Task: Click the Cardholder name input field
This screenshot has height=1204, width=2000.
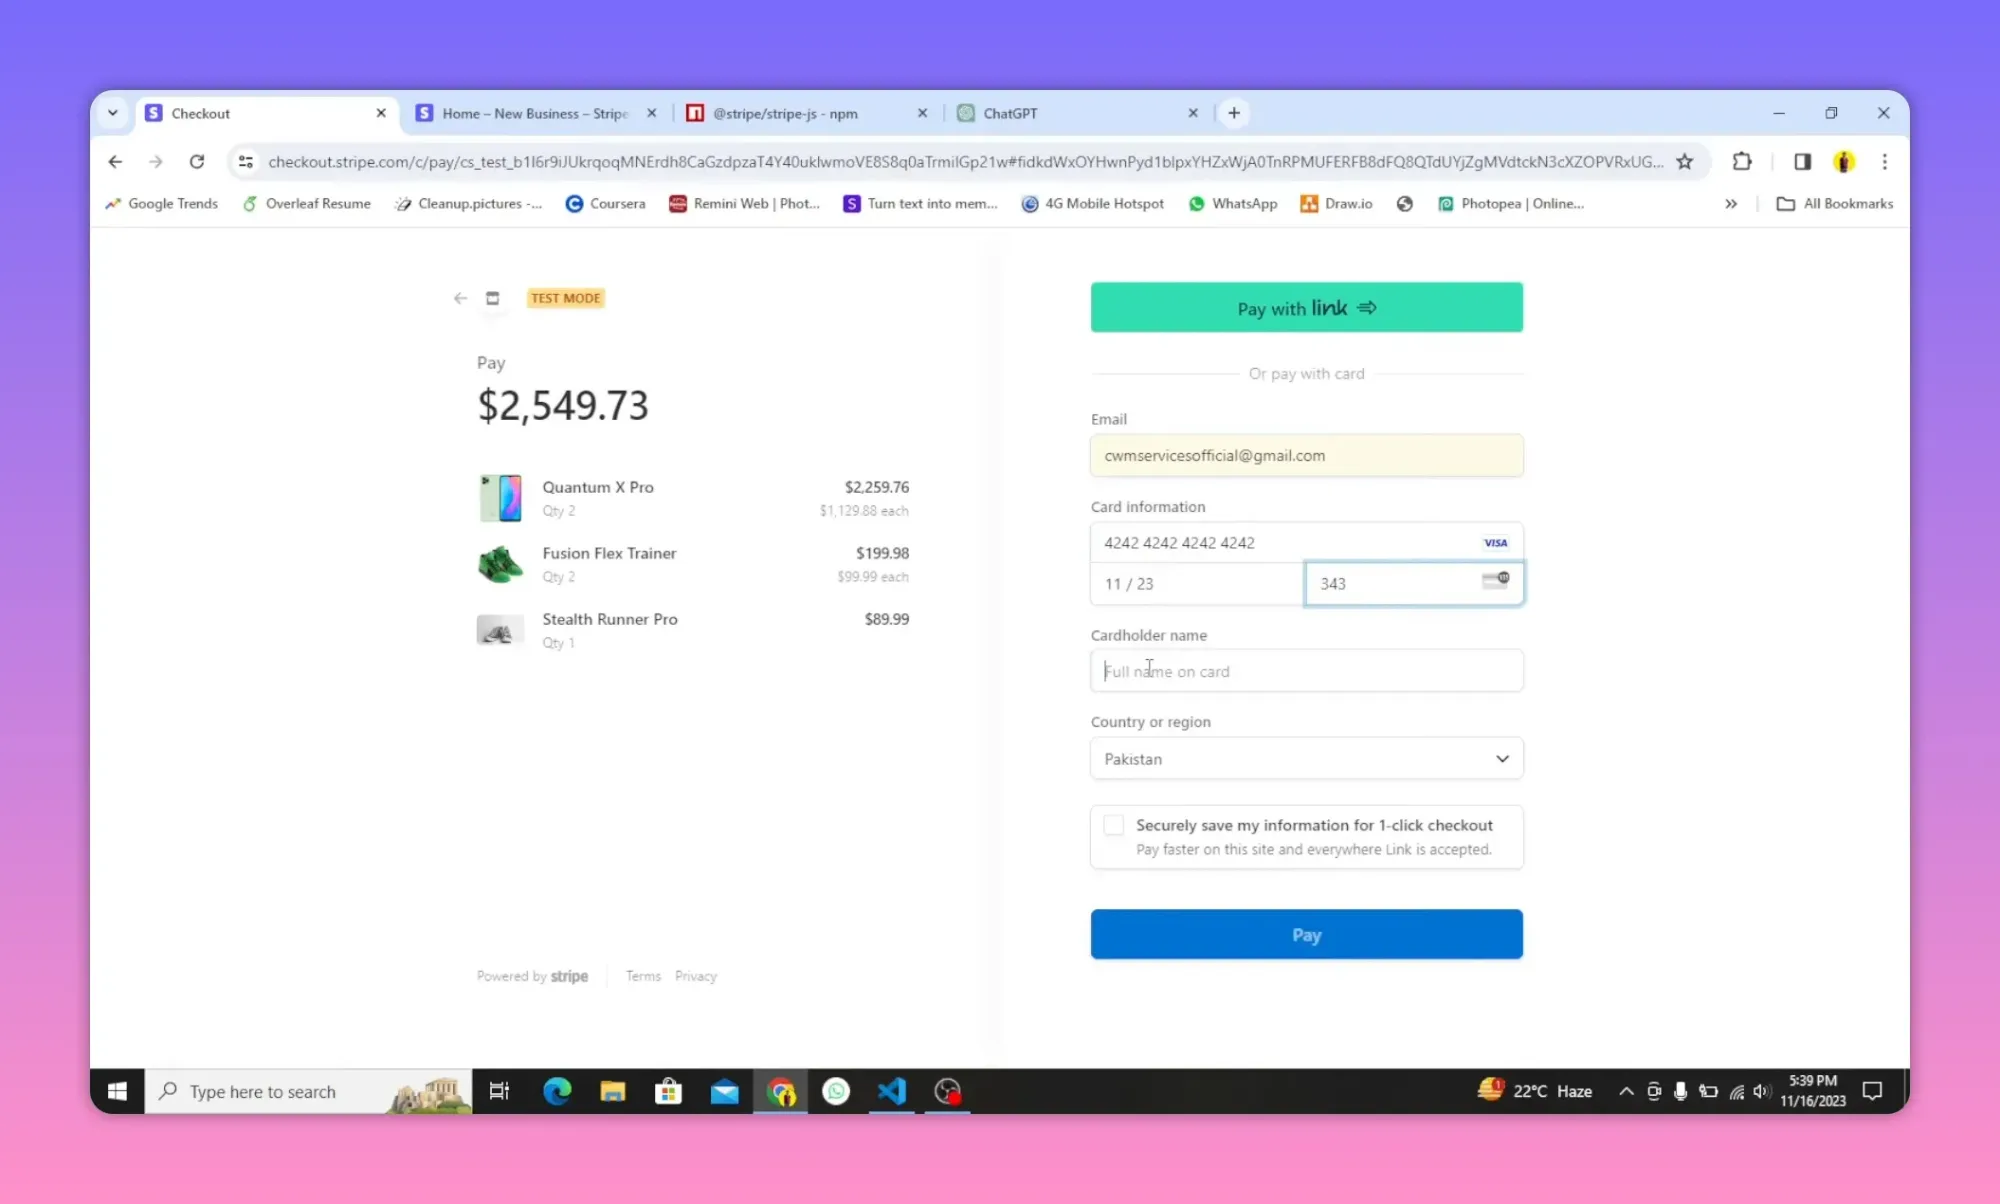Action: [x=1306, y=670]
